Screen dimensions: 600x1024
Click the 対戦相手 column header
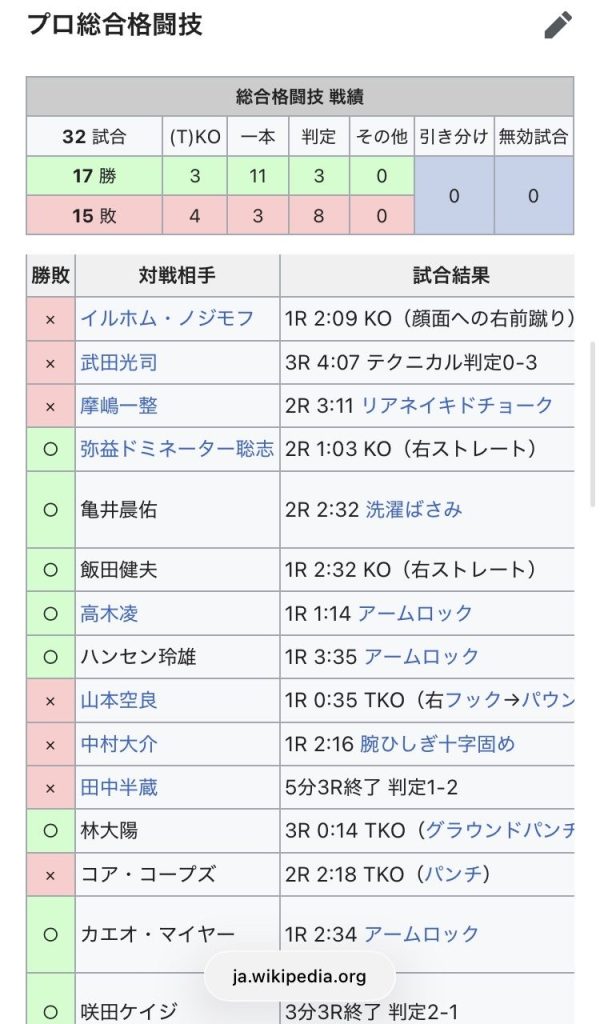tap(177, 275)
